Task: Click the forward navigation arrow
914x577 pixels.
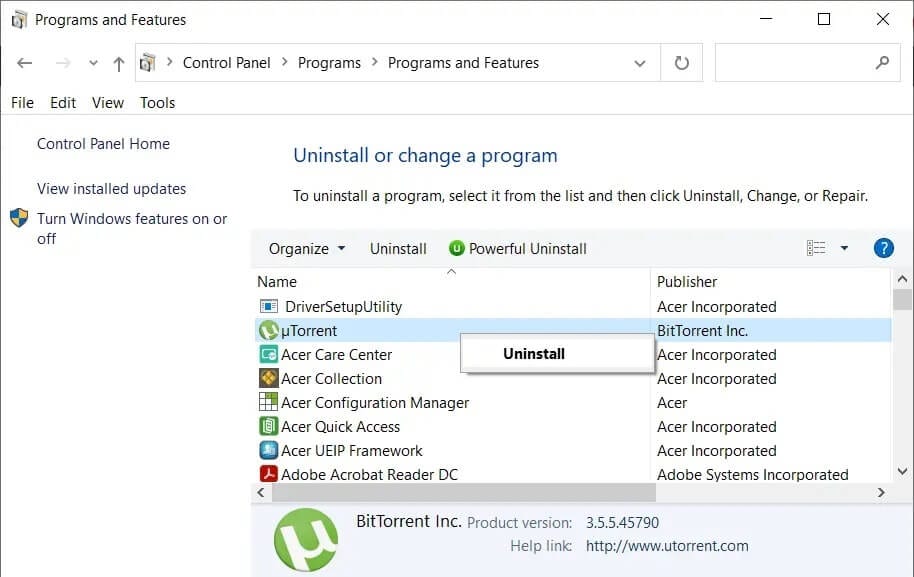Action: click(x=63, y=63)
